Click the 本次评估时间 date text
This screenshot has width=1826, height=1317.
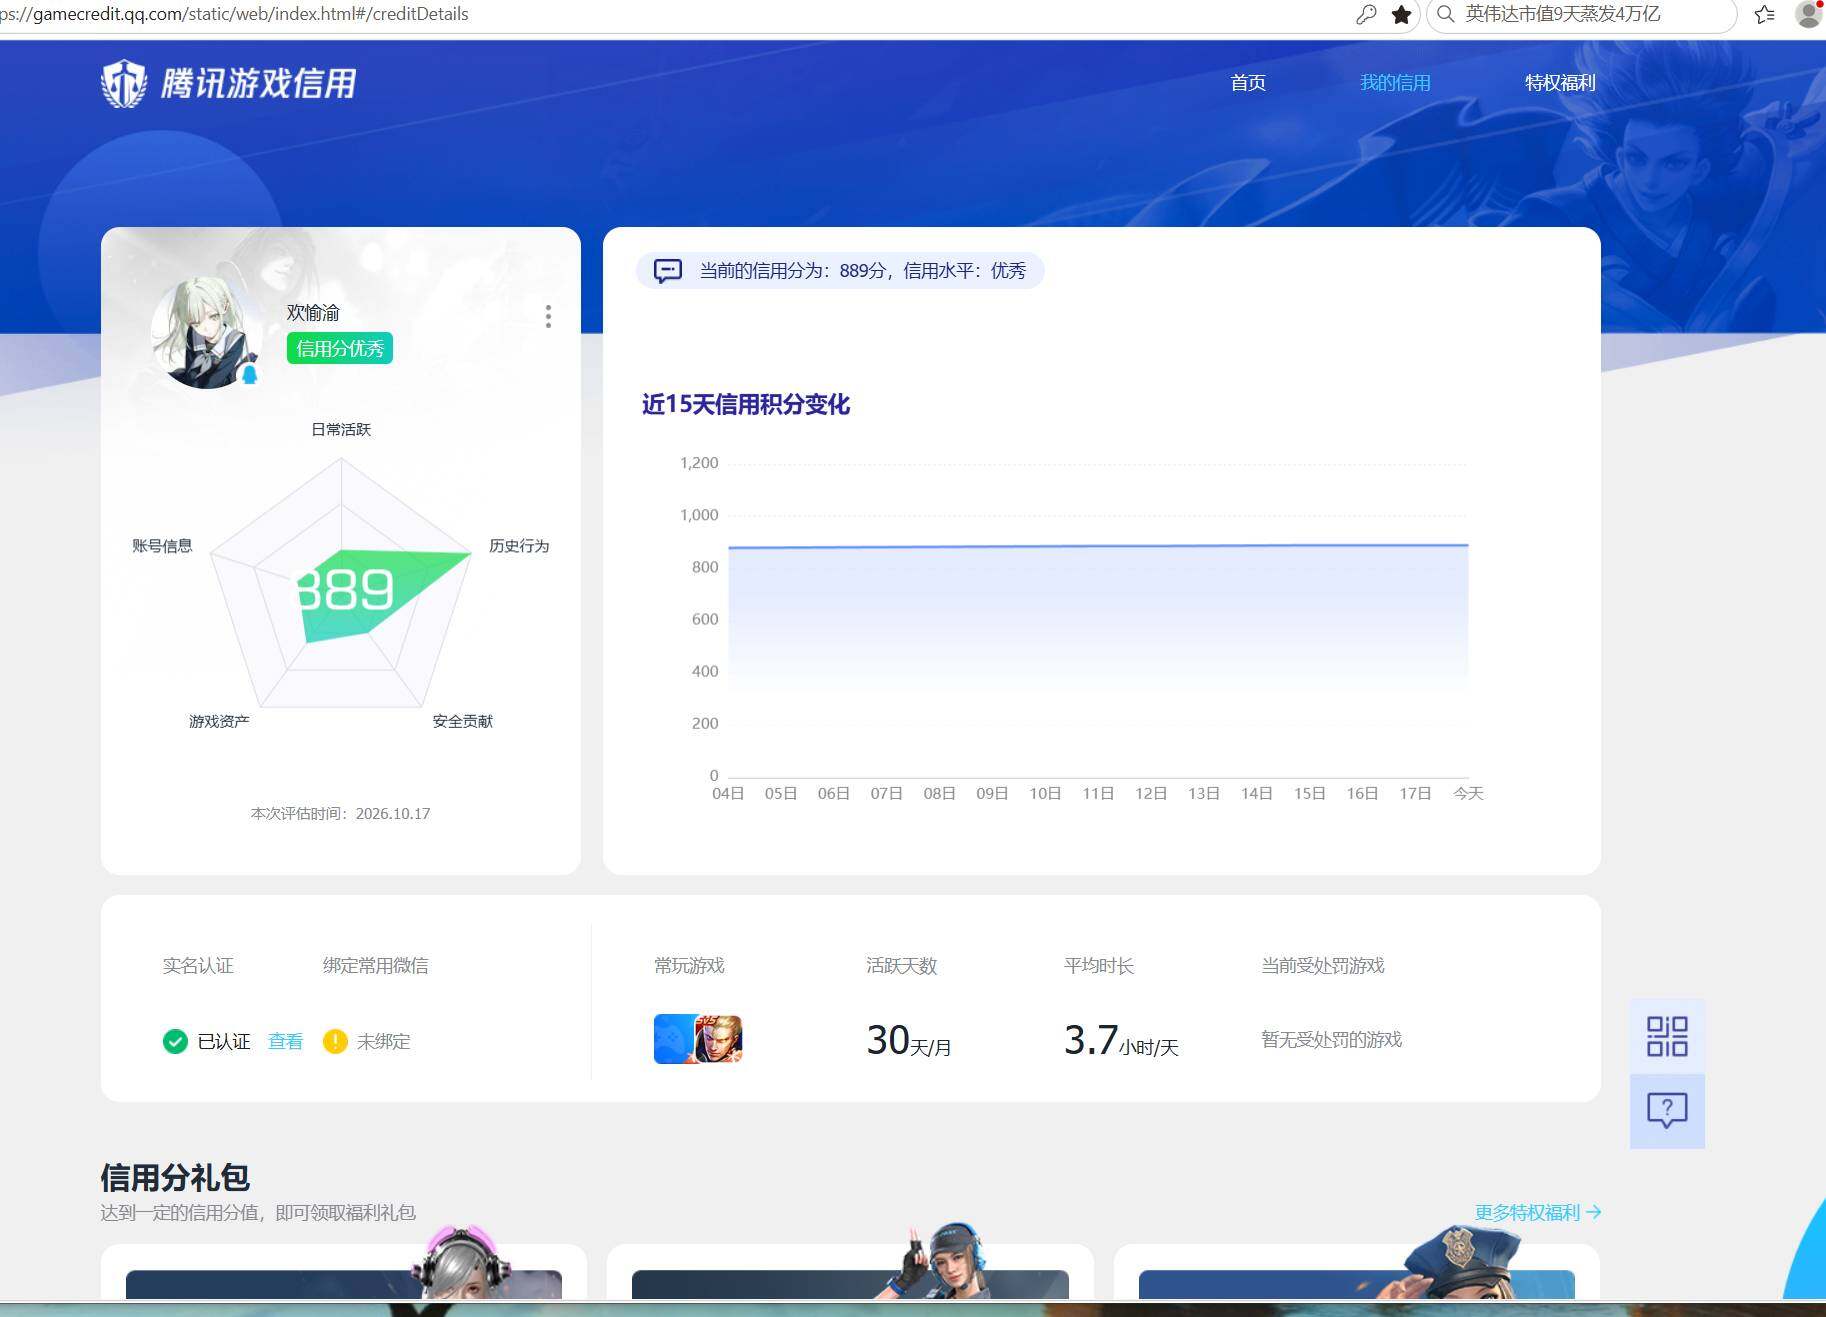[340, 814]
